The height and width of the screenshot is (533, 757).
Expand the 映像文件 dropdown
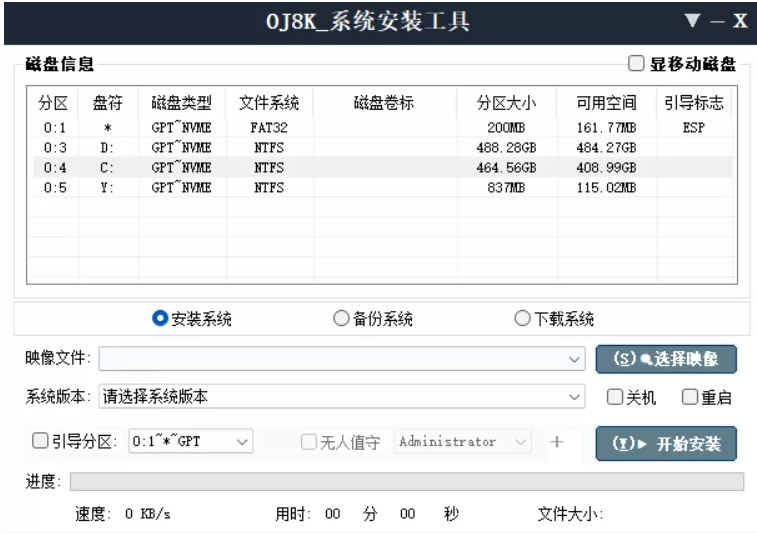(x=574, y=359)
